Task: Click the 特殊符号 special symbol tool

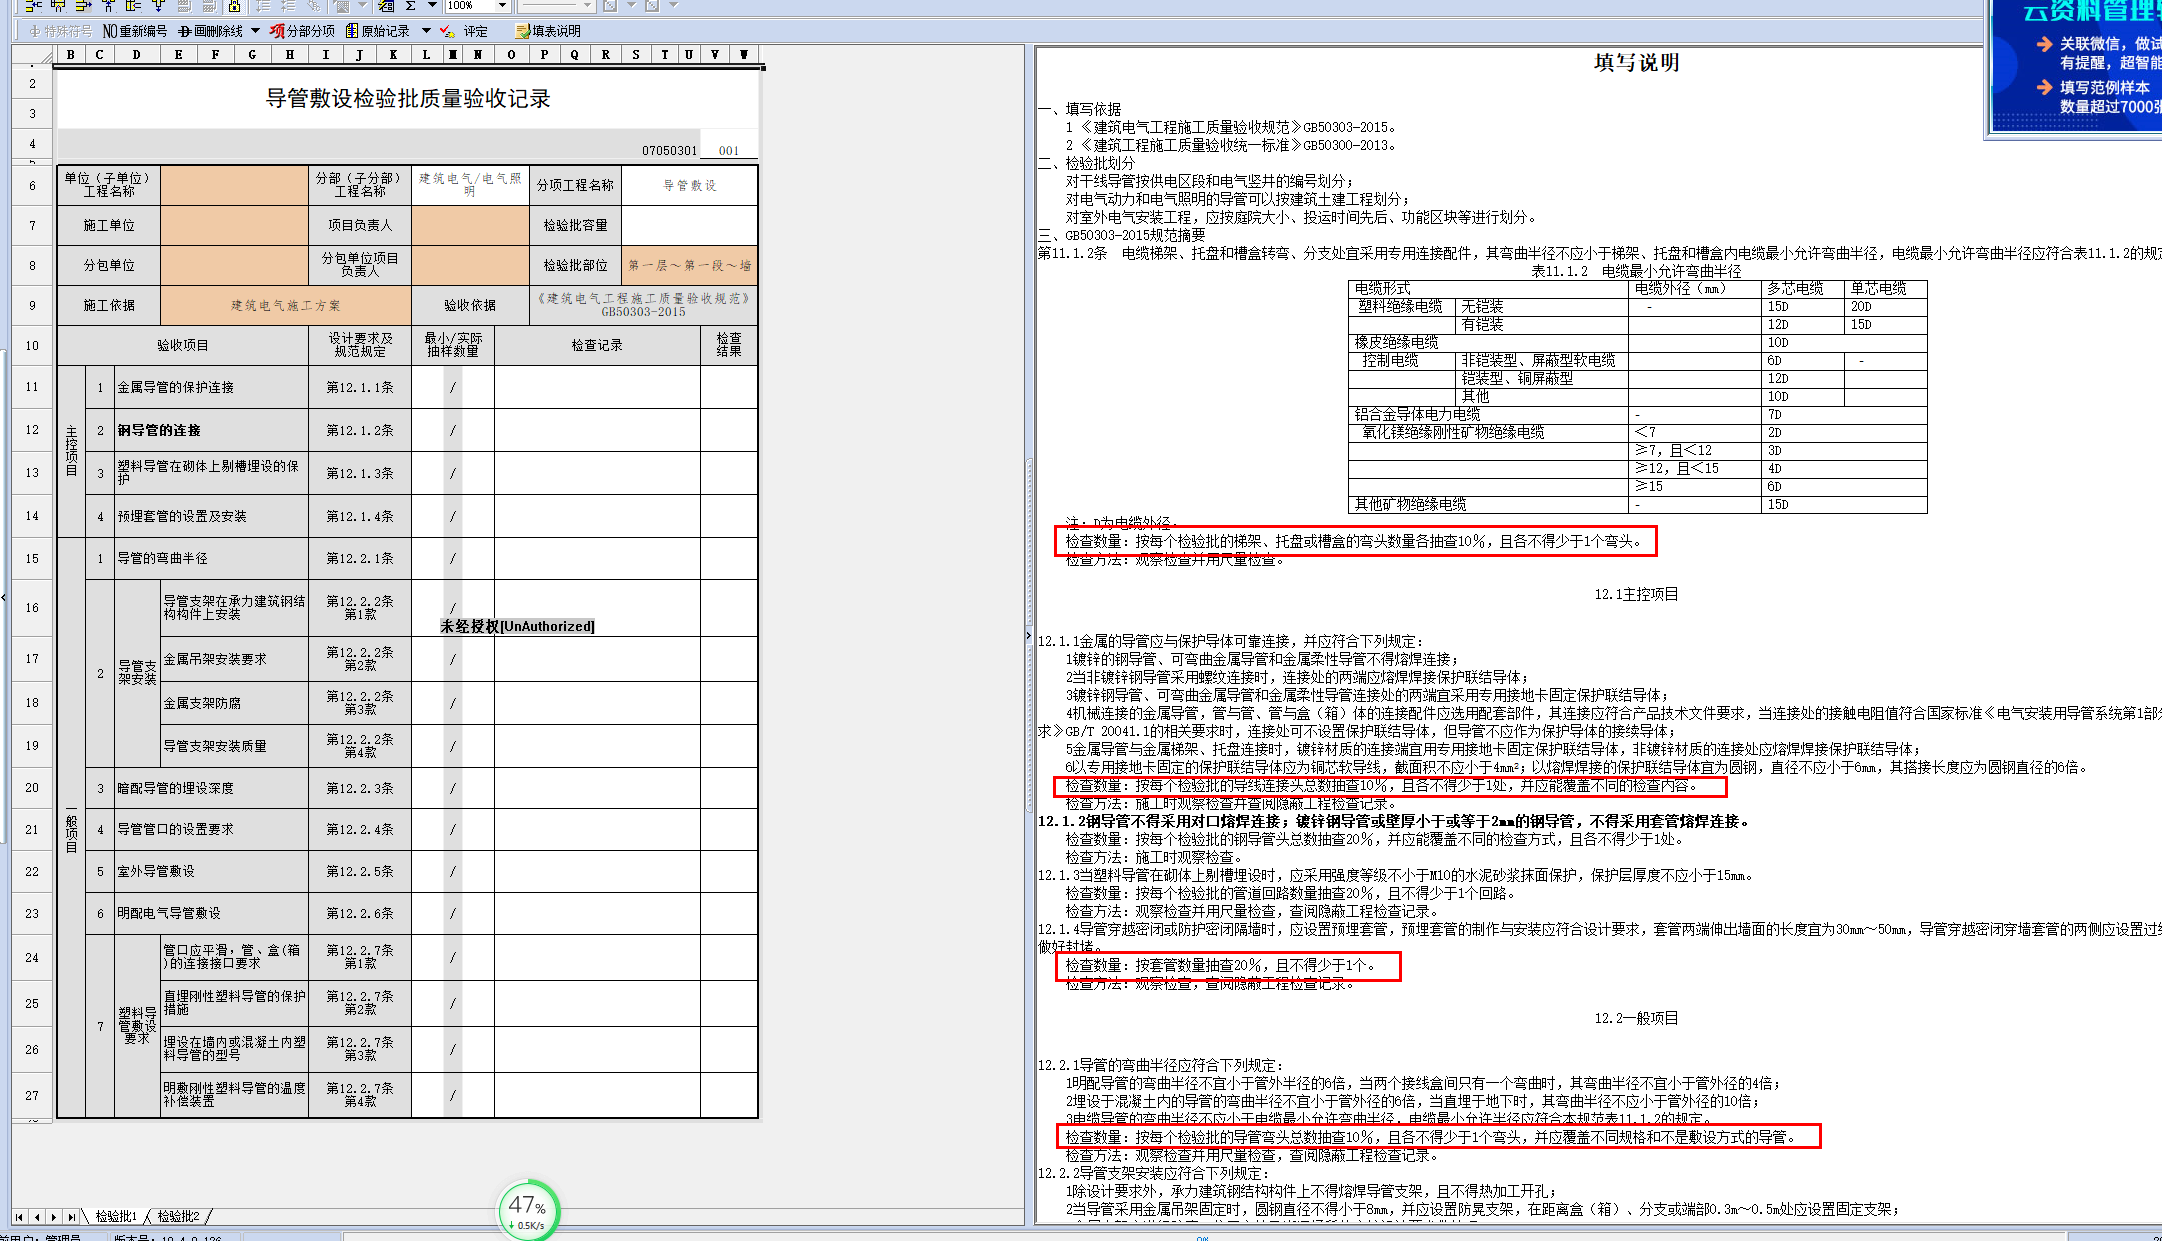Action: pos(61,31)
